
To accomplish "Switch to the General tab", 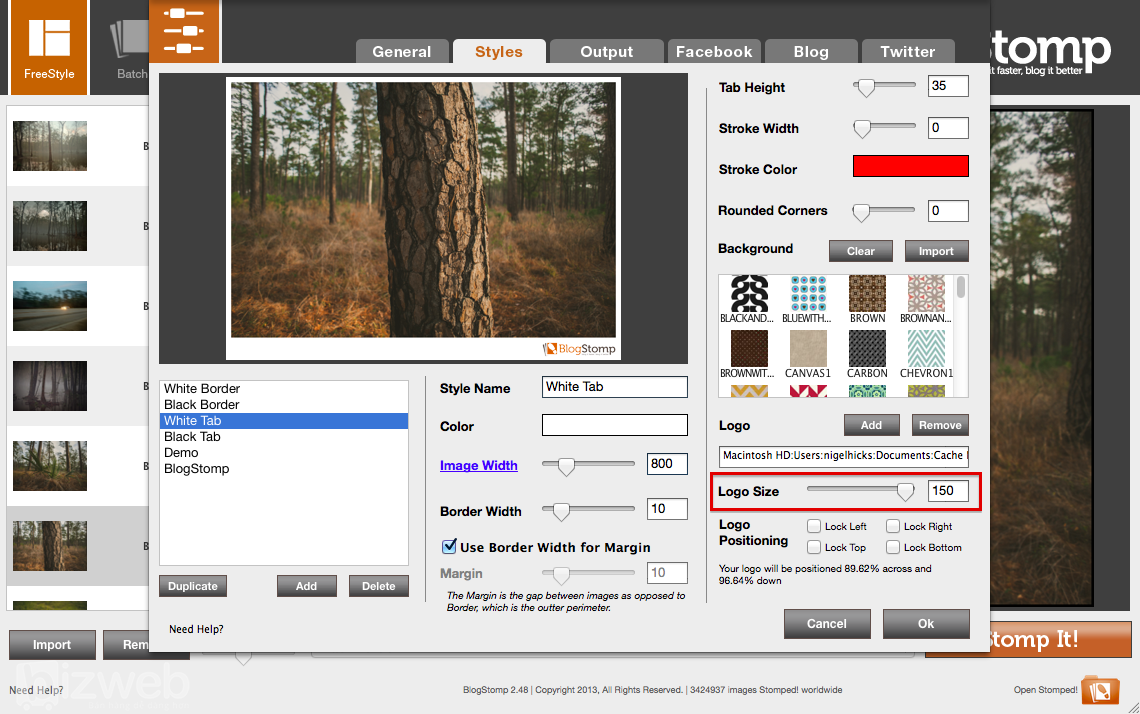I will 401,52.
